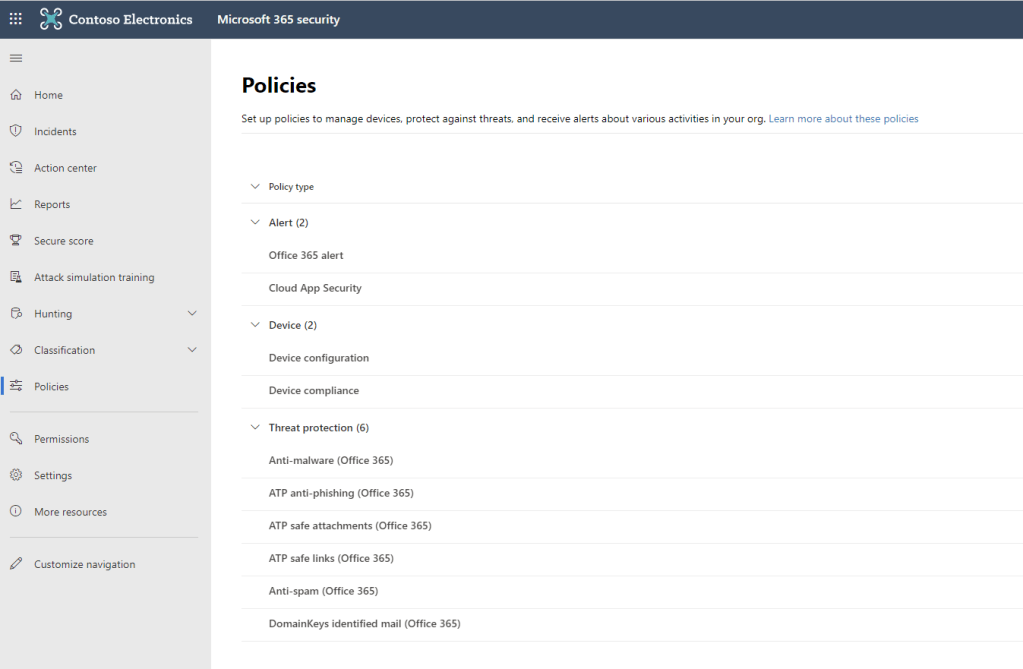Viewport: 1023px width, 669px height.
Task: Click the Settings gear icon
Action: click(x=16, y=475)
